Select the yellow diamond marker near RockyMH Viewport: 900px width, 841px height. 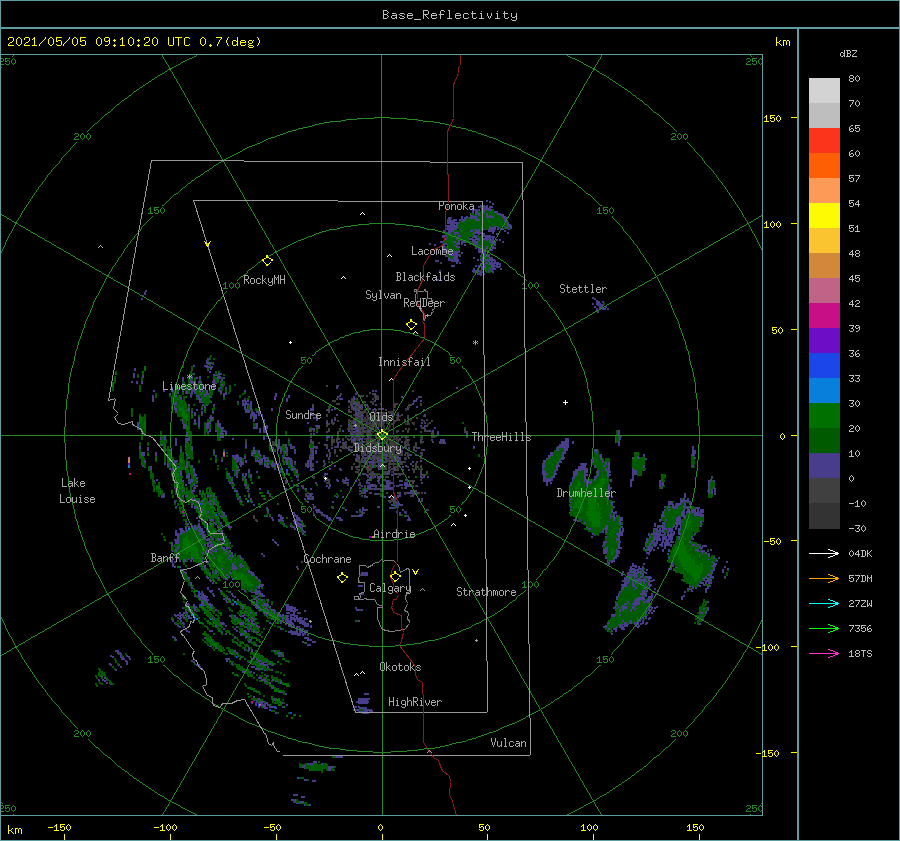[x=267, y=261]
